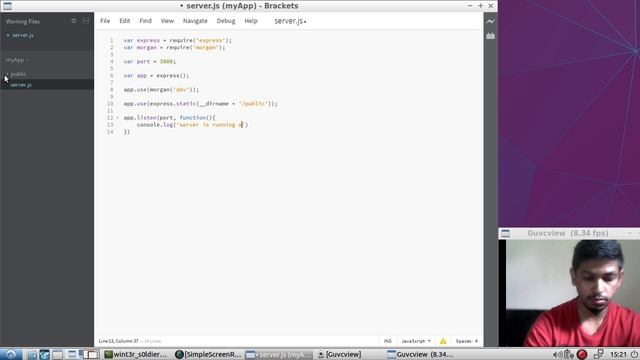
Task: Switch to the server.js Brackets taskbar item
Action: point(278,354)
